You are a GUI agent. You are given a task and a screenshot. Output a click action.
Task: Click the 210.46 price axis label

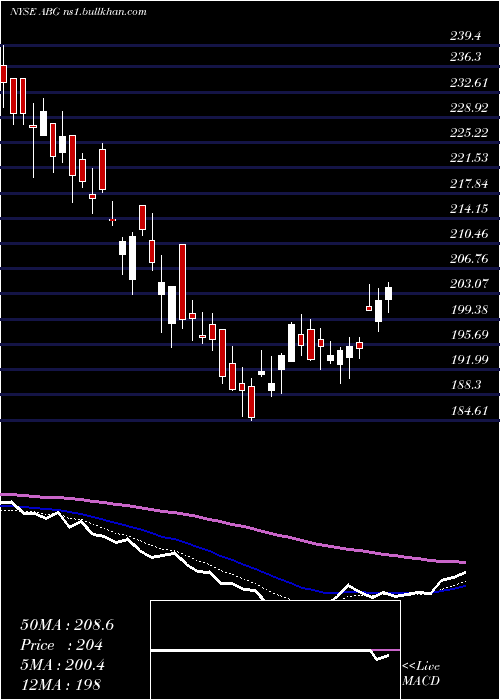click(x=468, y=233)
